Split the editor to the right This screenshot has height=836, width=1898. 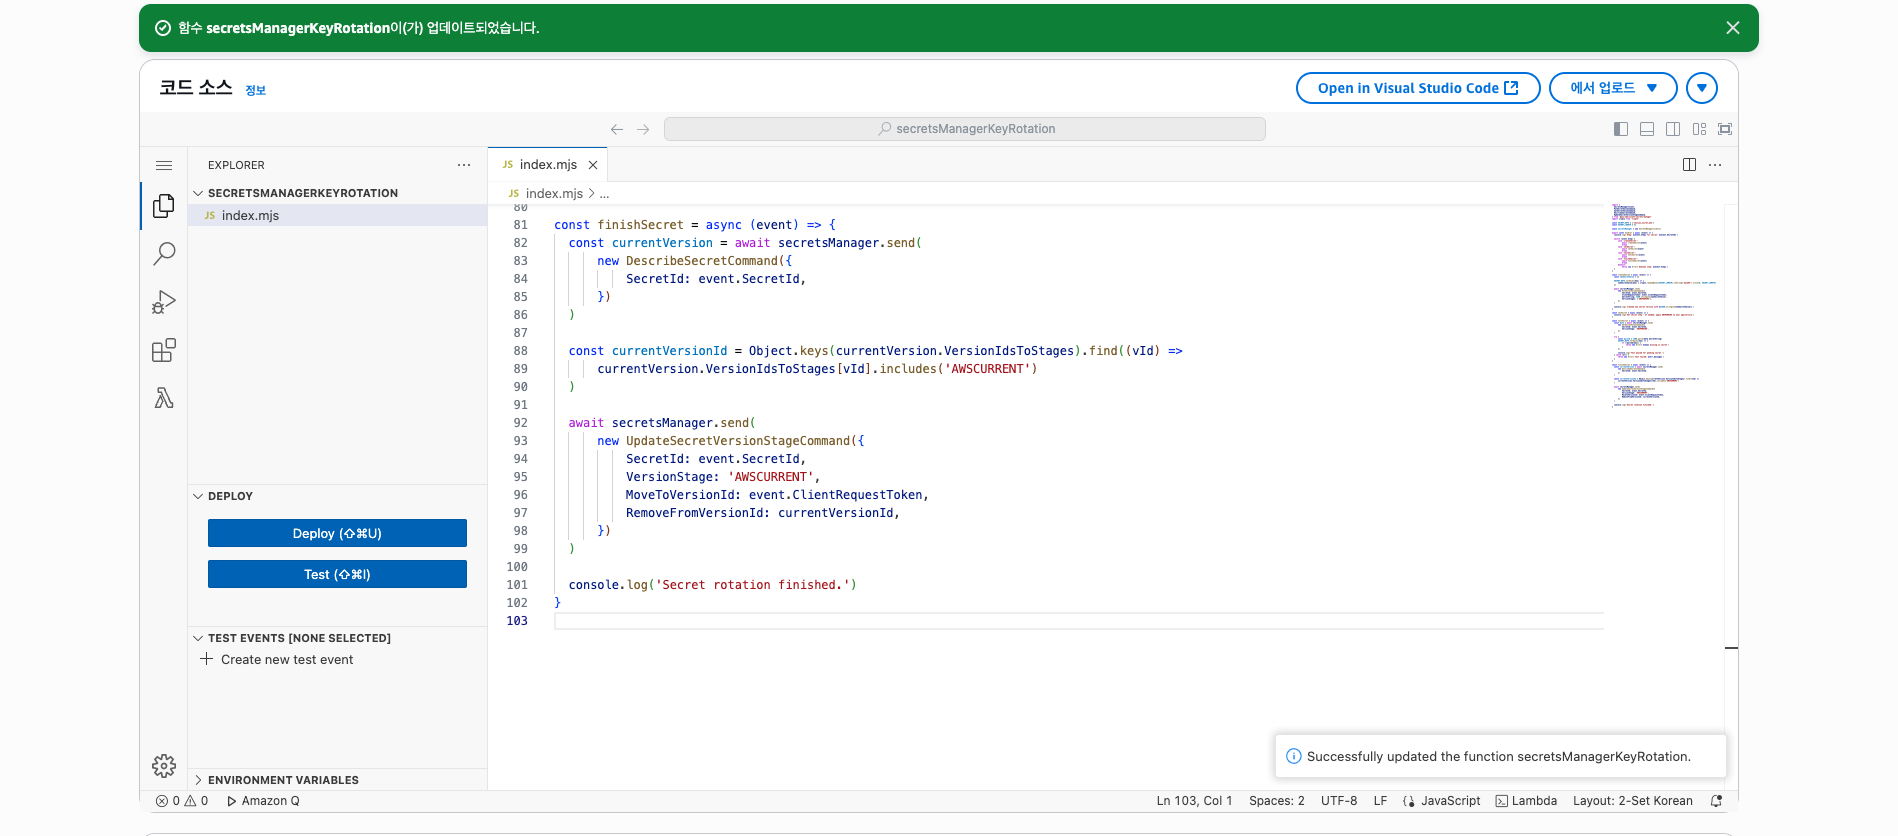tap(1689, 165)
